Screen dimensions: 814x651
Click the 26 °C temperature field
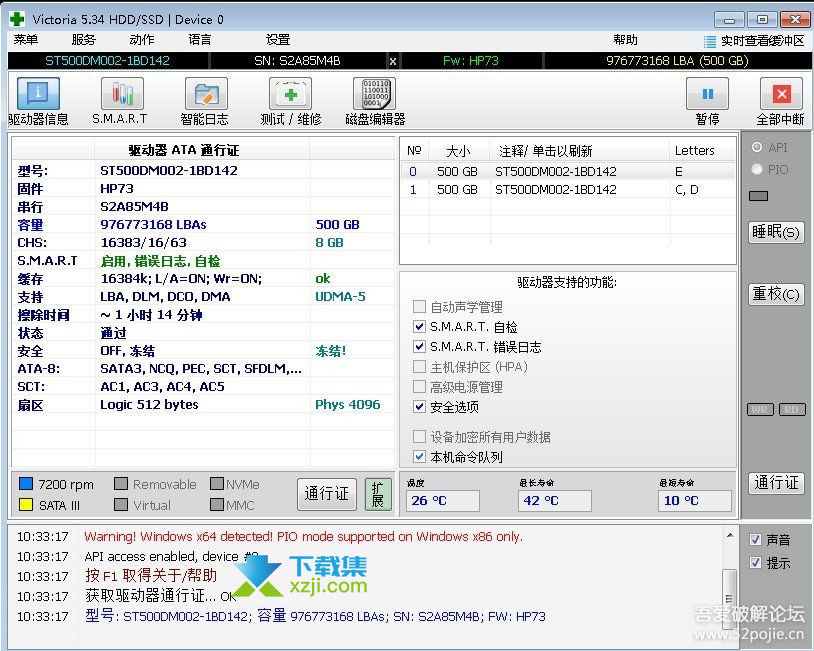point(443,500)
